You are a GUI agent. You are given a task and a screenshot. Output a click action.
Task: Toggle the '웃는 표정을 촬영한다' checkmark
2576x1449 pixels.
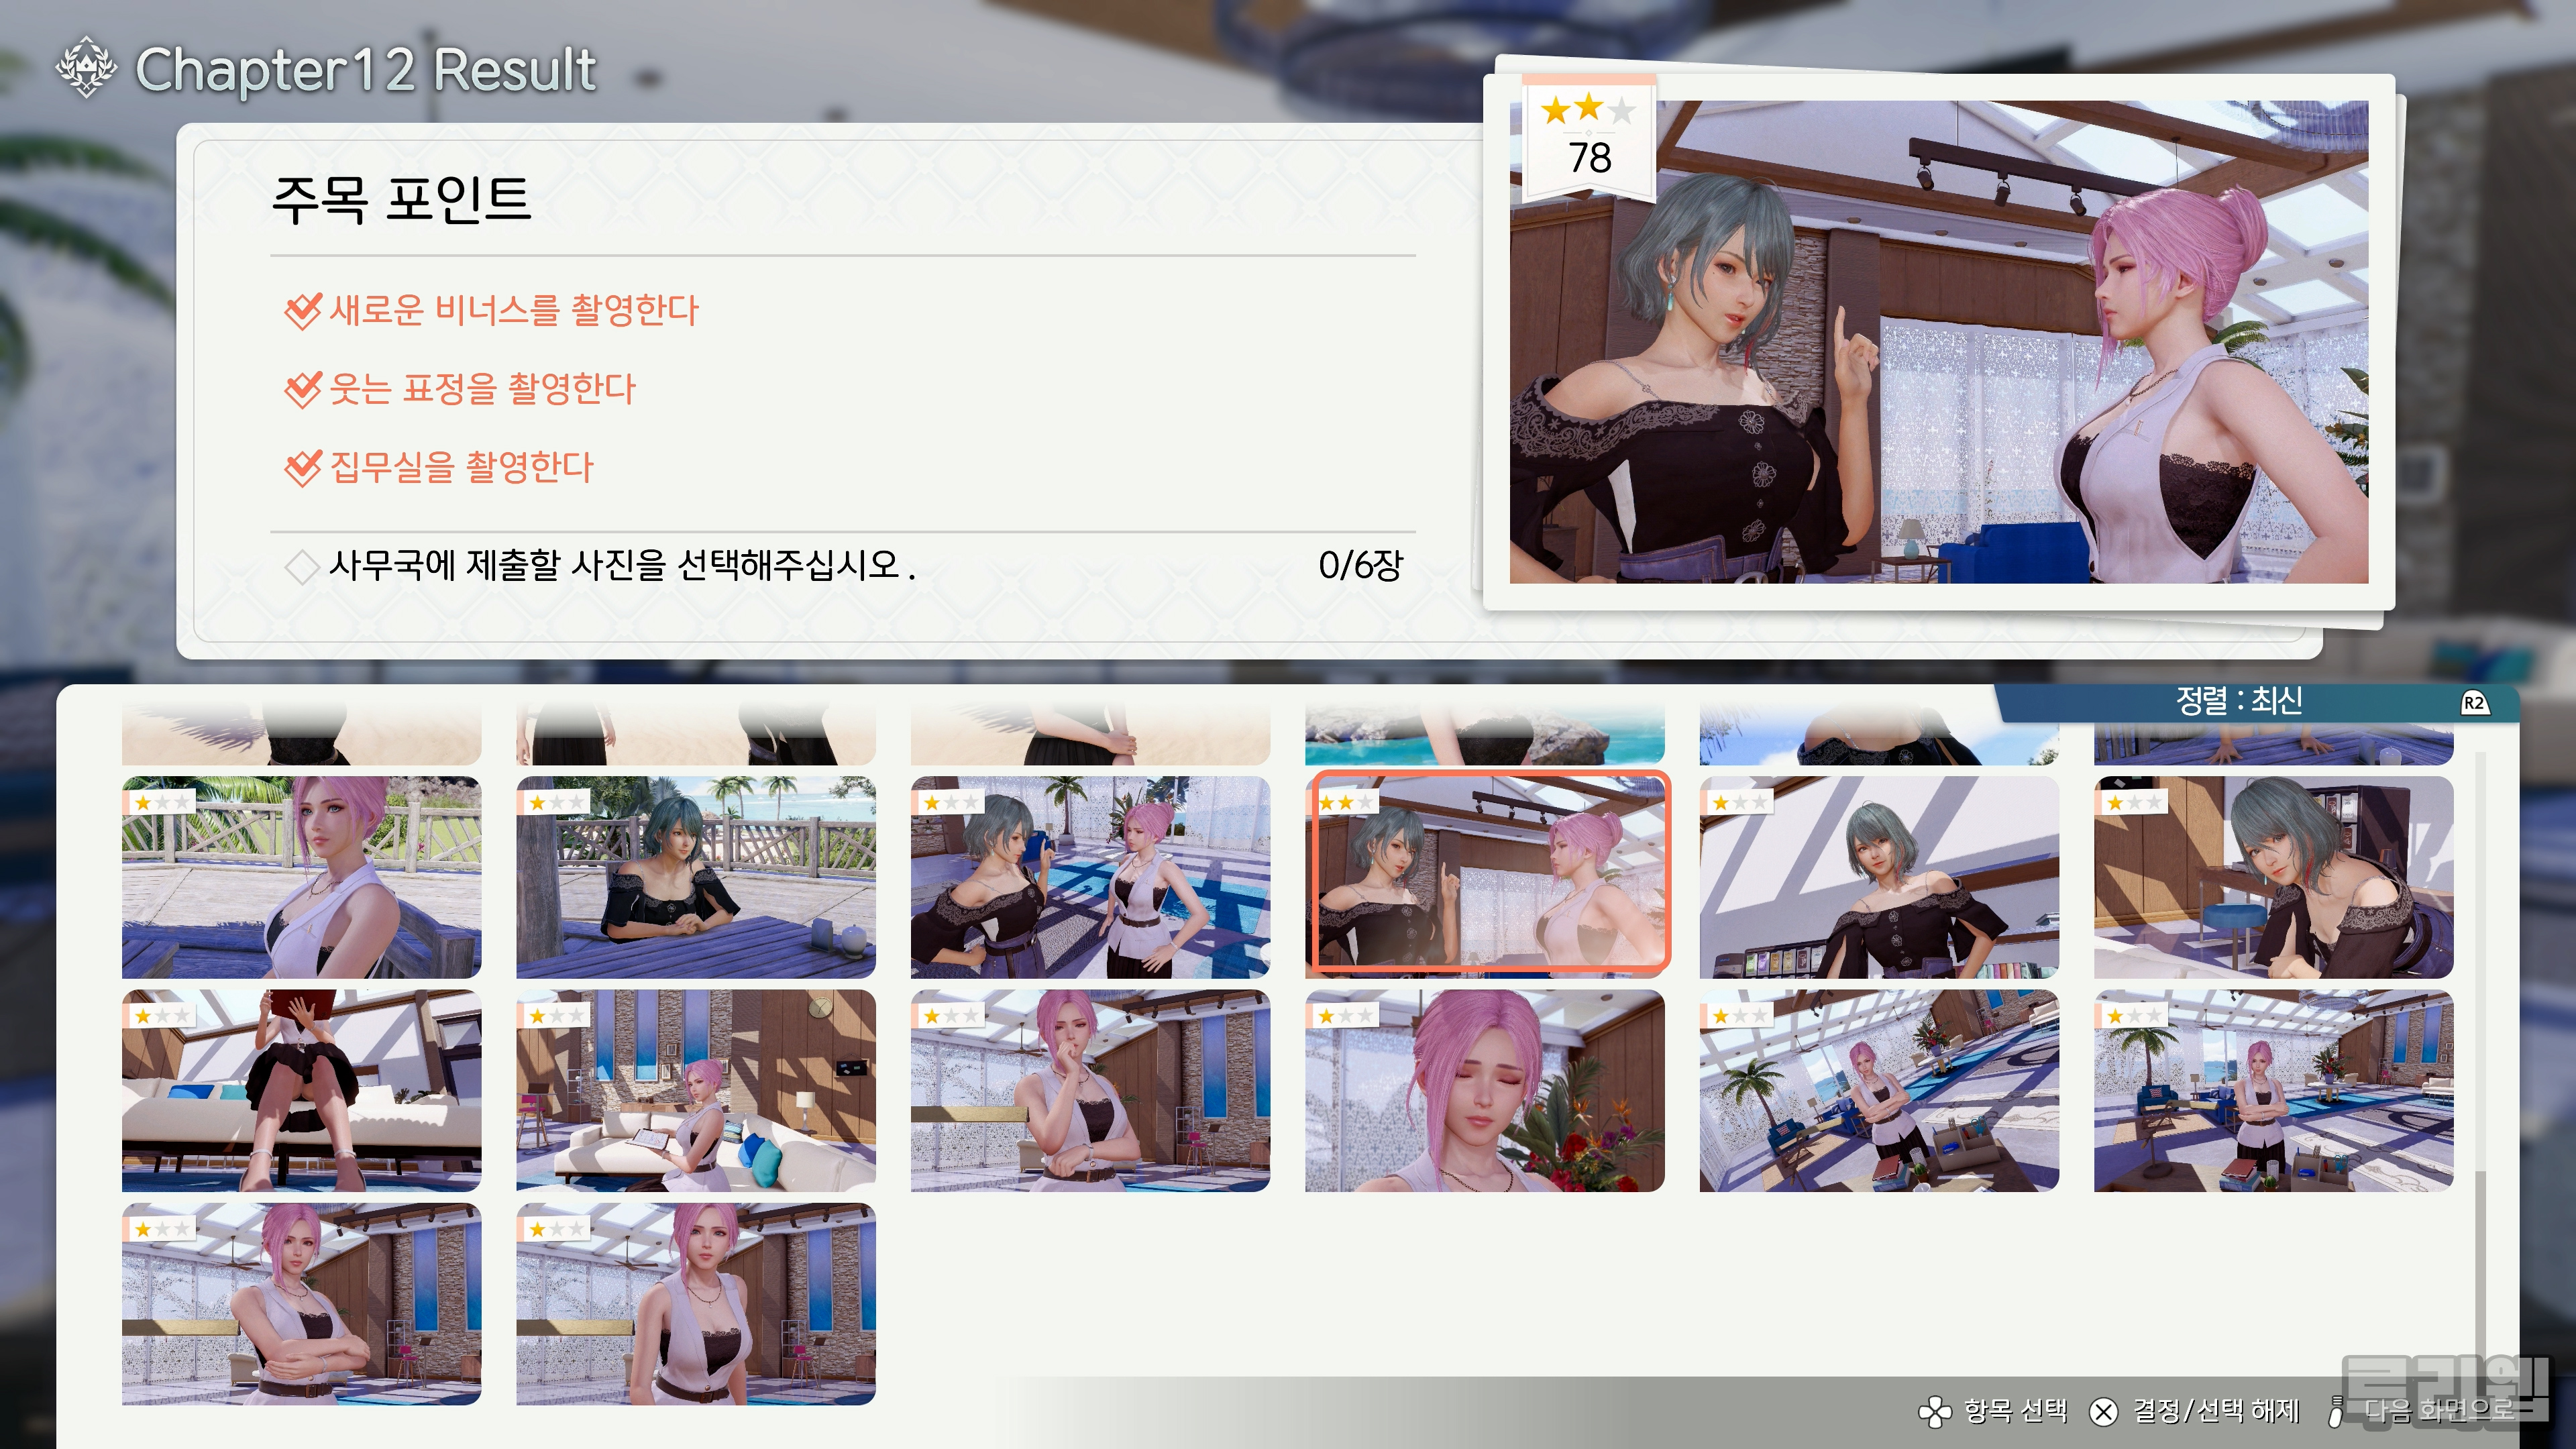(x=302, y=389)
